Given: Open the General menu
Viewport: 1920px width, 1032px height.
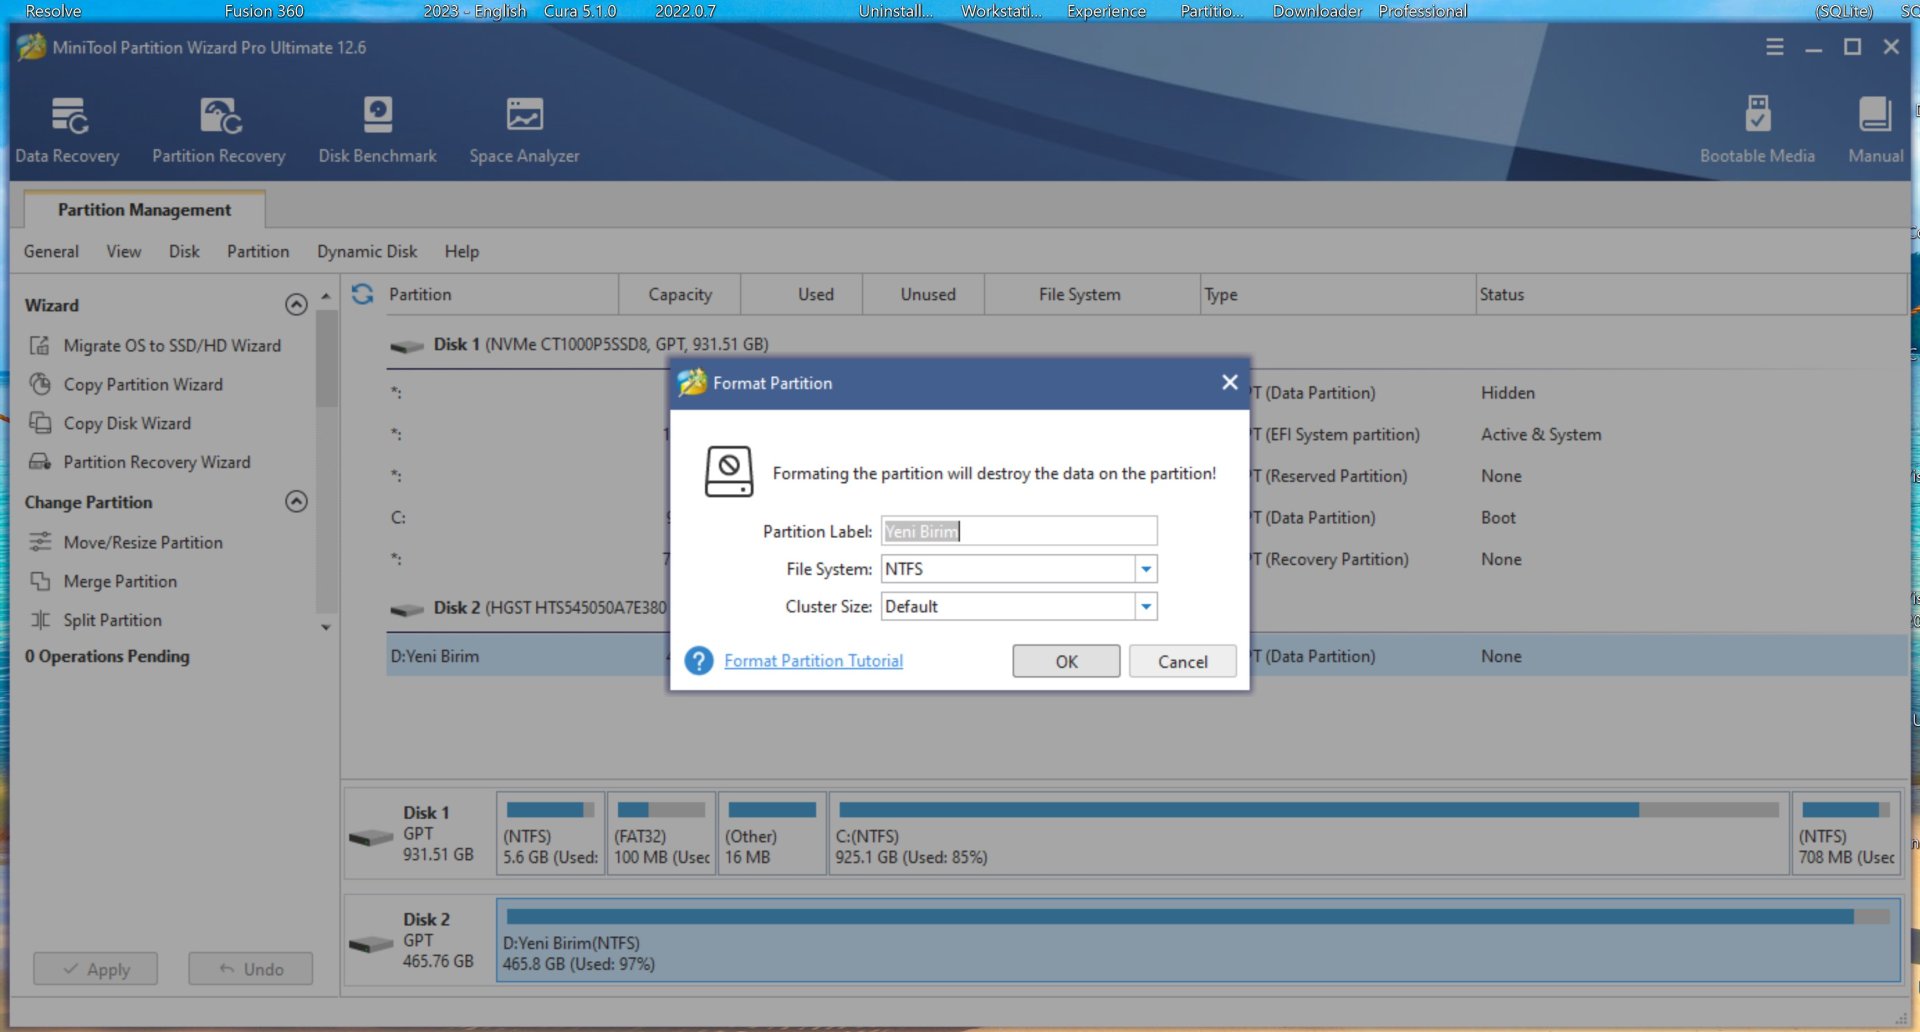Looking at the screenshot, I should [x=51, y=252].
